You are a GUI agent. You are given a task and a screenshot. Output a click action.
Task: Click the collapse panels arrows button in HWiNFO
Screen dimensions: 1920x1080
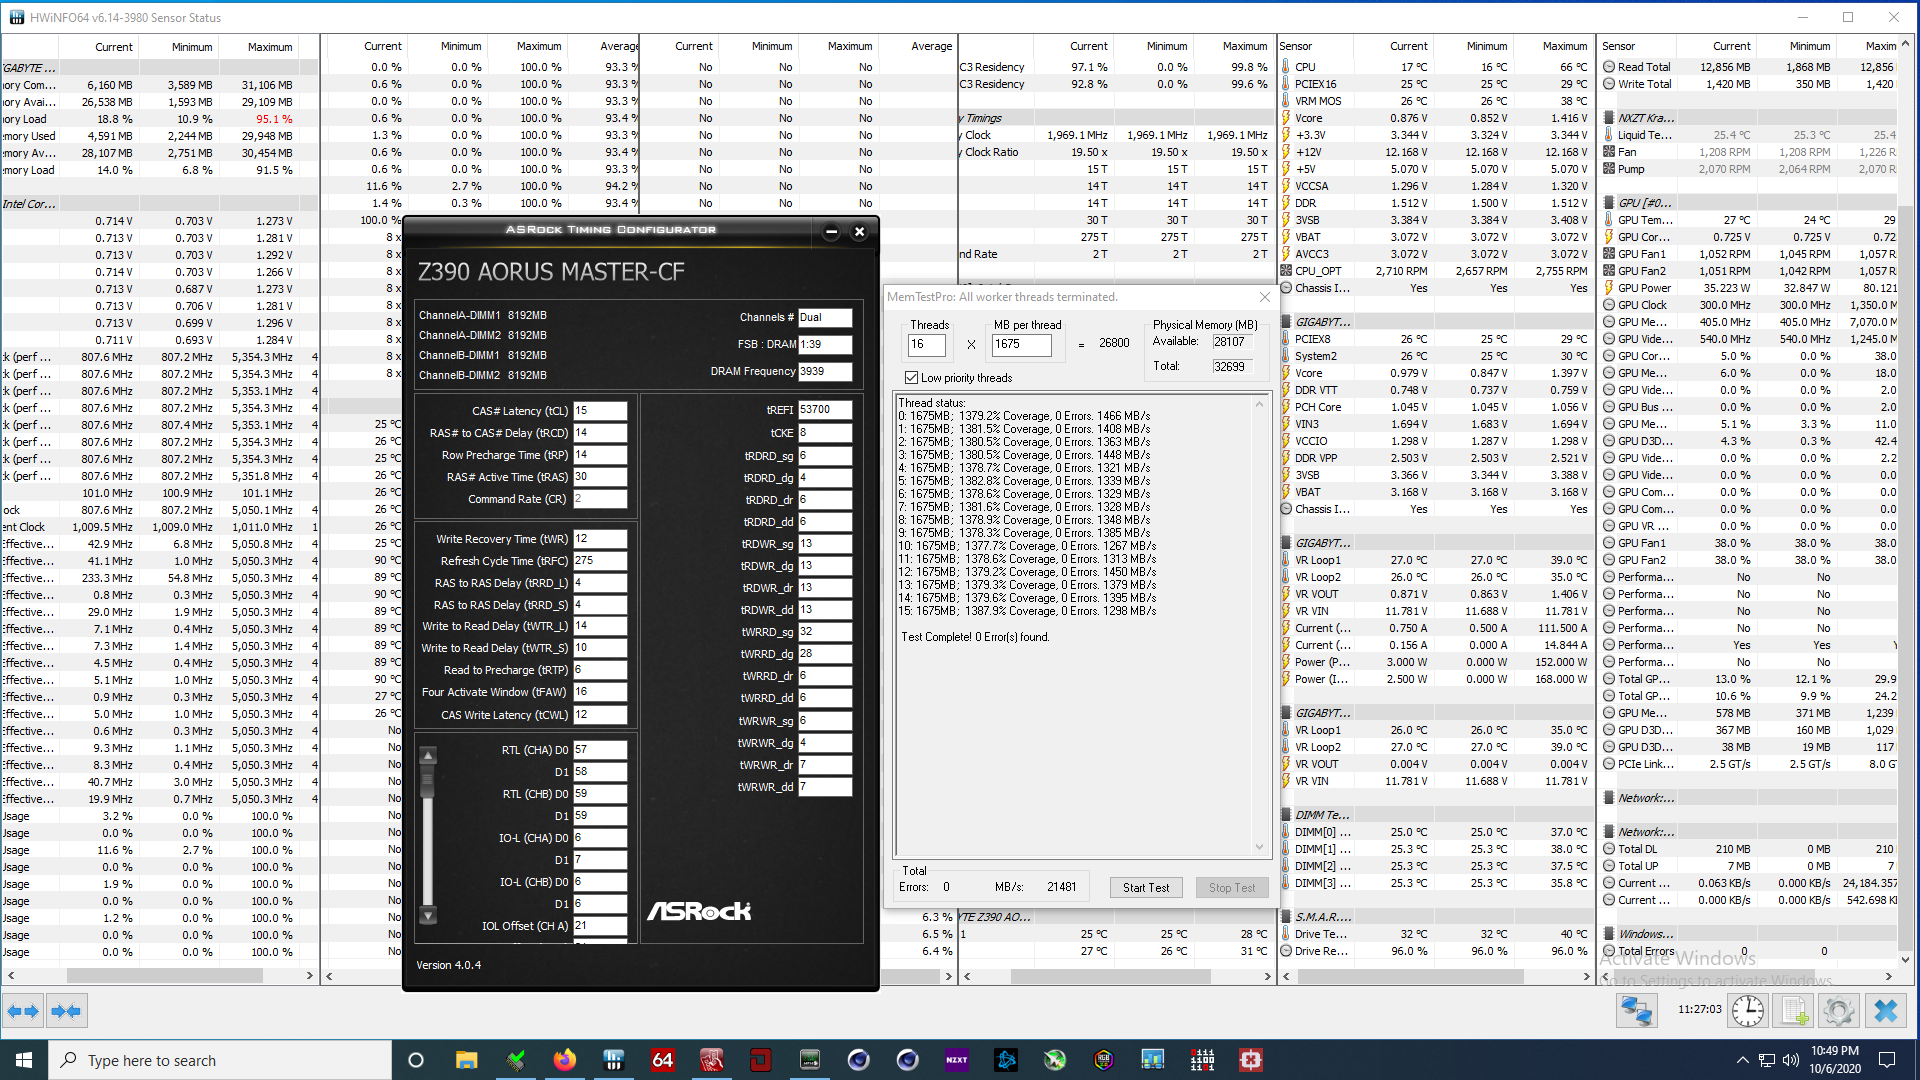66,1011
